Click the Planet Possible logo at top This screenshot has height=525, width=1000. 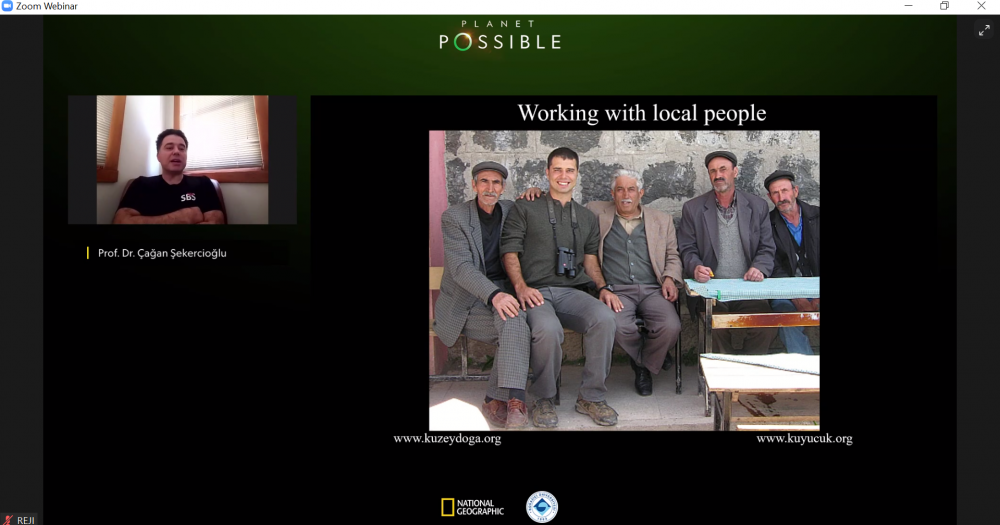pos(500,36)
